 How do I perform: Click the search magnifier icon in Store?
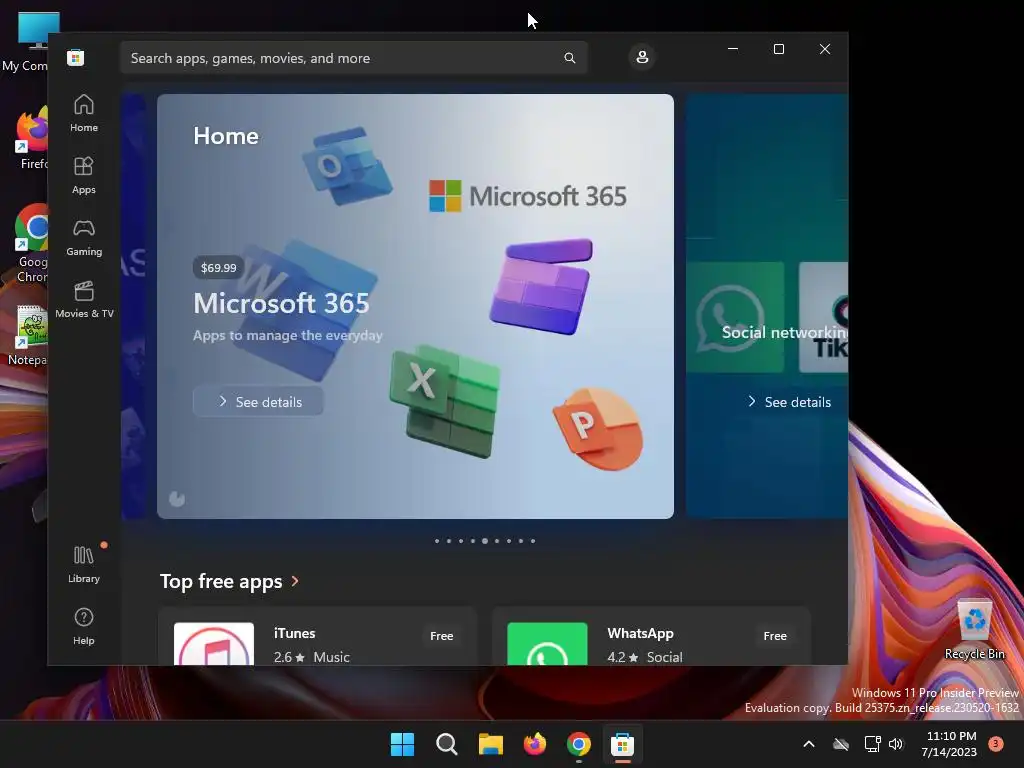(x=569, y=58)
